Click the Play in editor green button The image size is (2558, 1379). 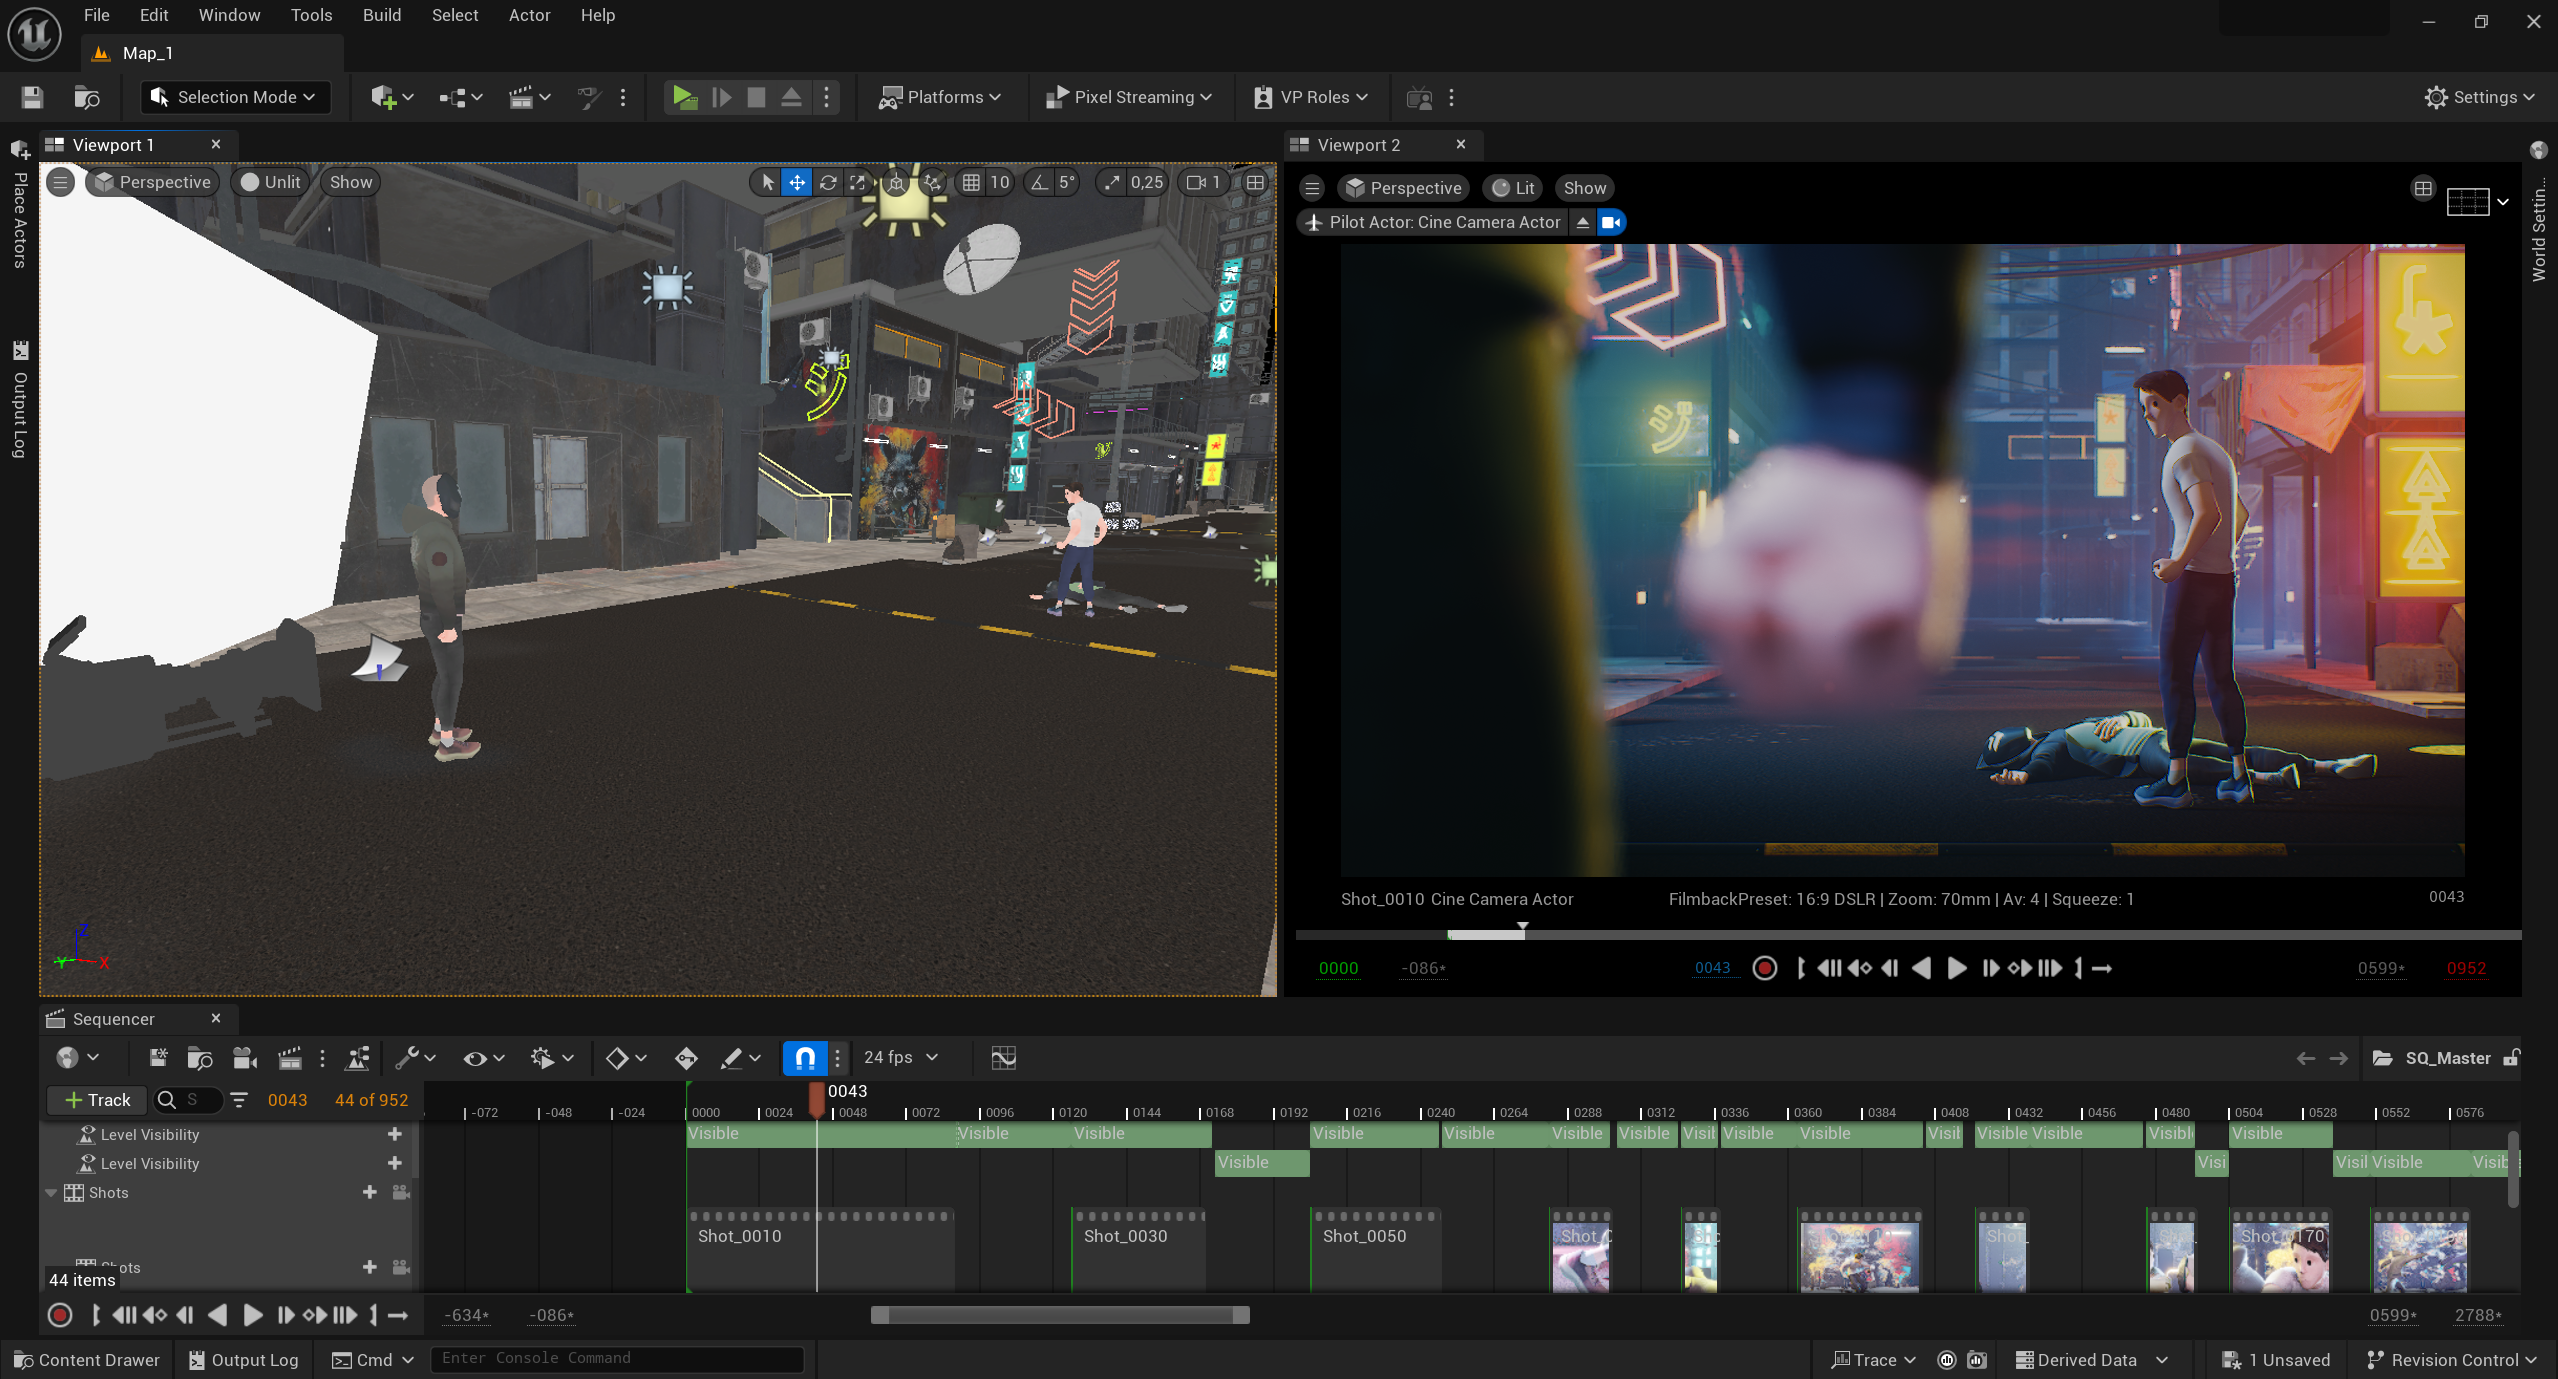(x=685, y=97)
